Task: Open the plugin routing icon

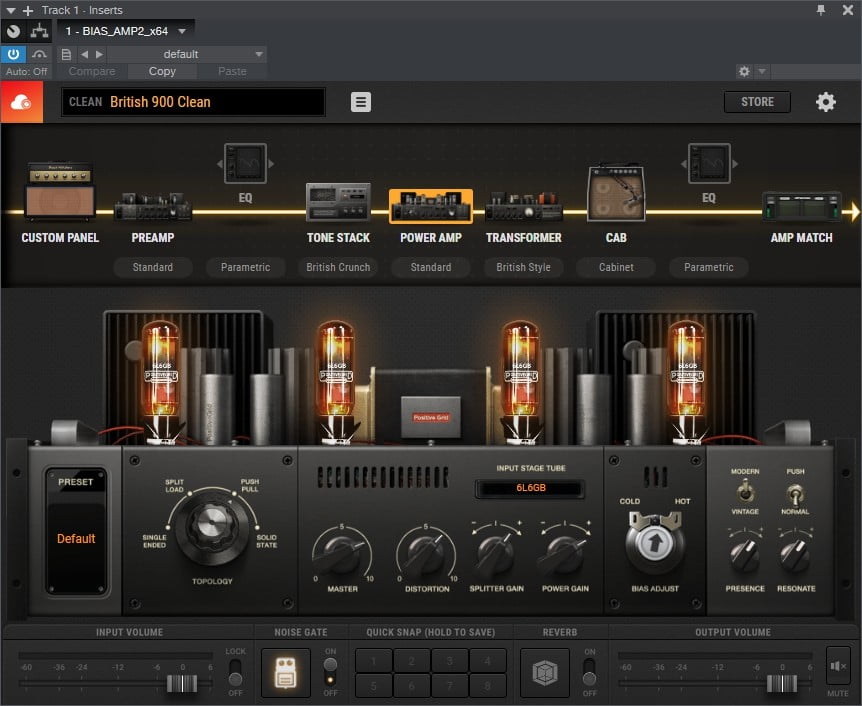Action: [x=39, y=31]
